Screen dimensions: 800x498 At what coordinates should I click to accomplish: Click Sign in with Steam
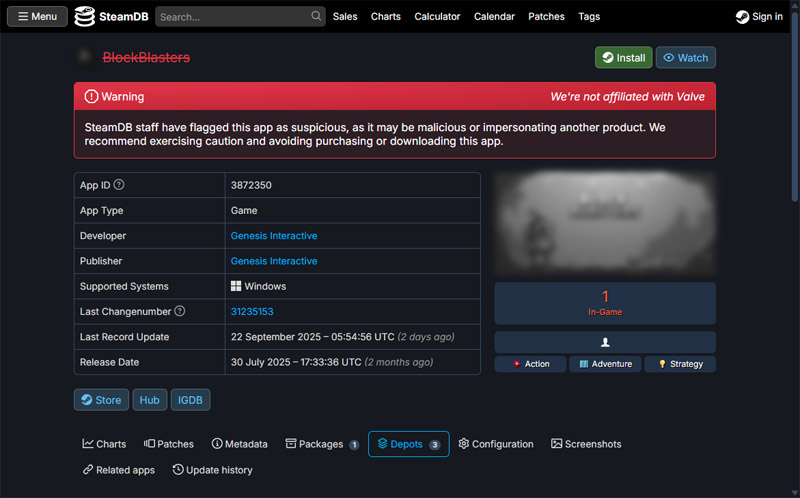(759, 16)
